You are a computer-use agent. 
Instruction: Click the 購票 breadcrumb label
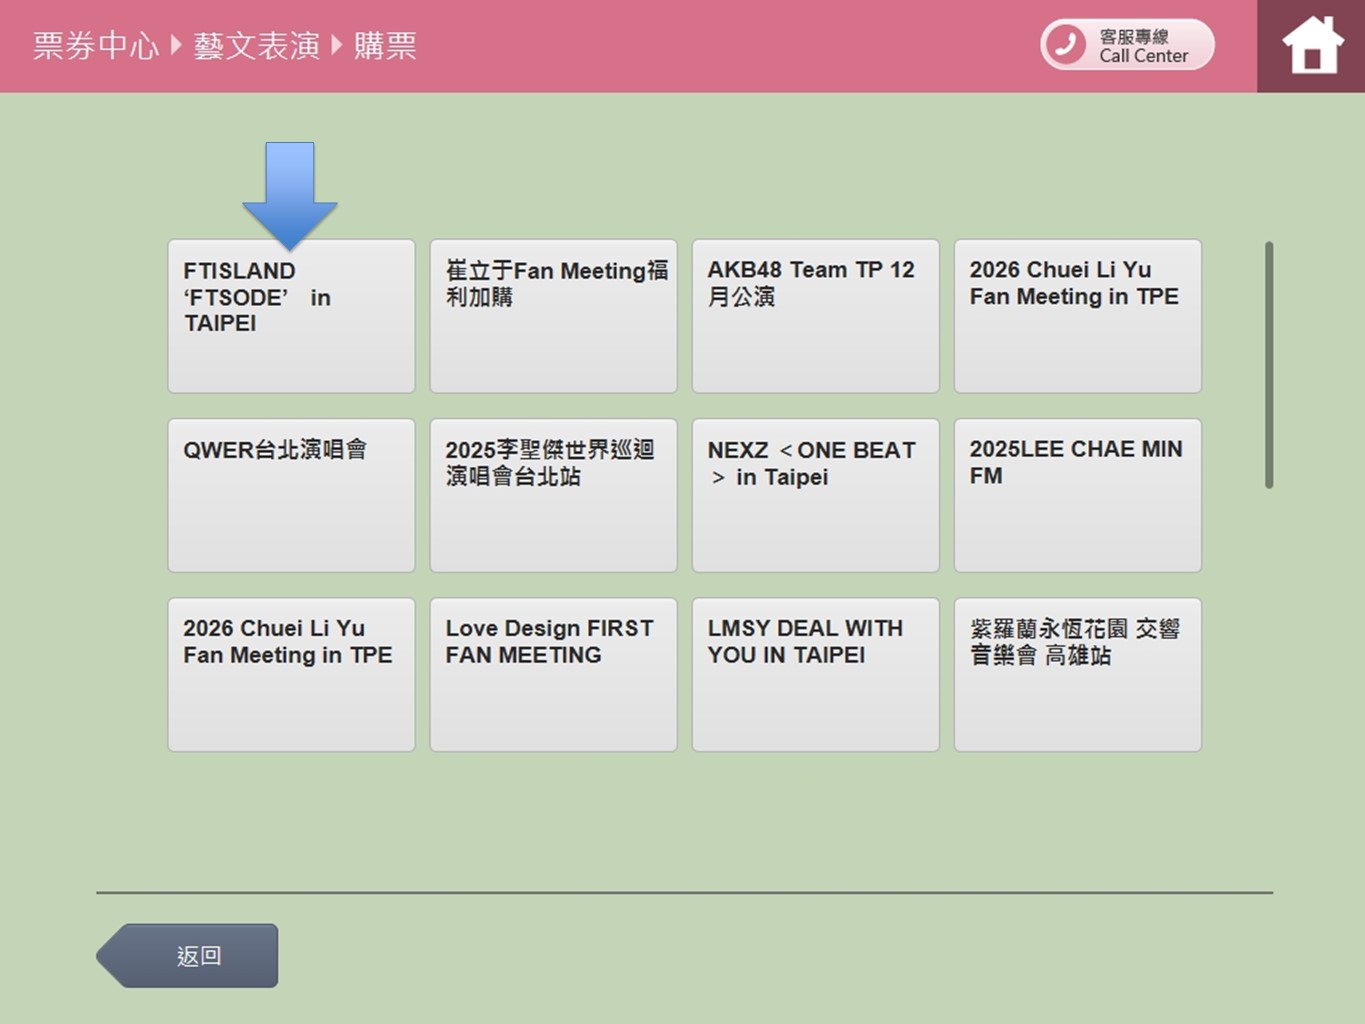tap(385, 46)
